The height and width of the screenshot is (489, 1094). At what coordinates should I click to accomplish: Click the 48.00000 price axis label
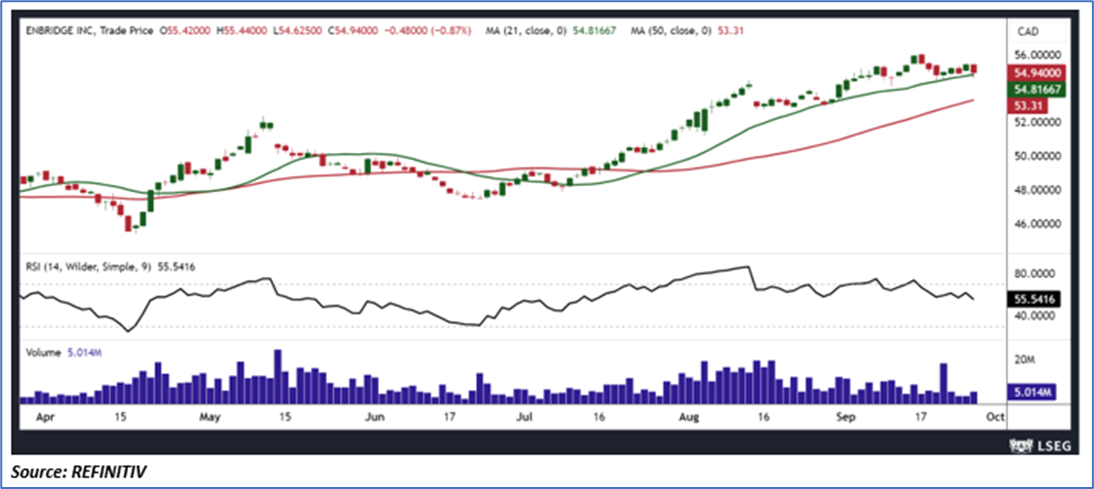click(1037, 190)
